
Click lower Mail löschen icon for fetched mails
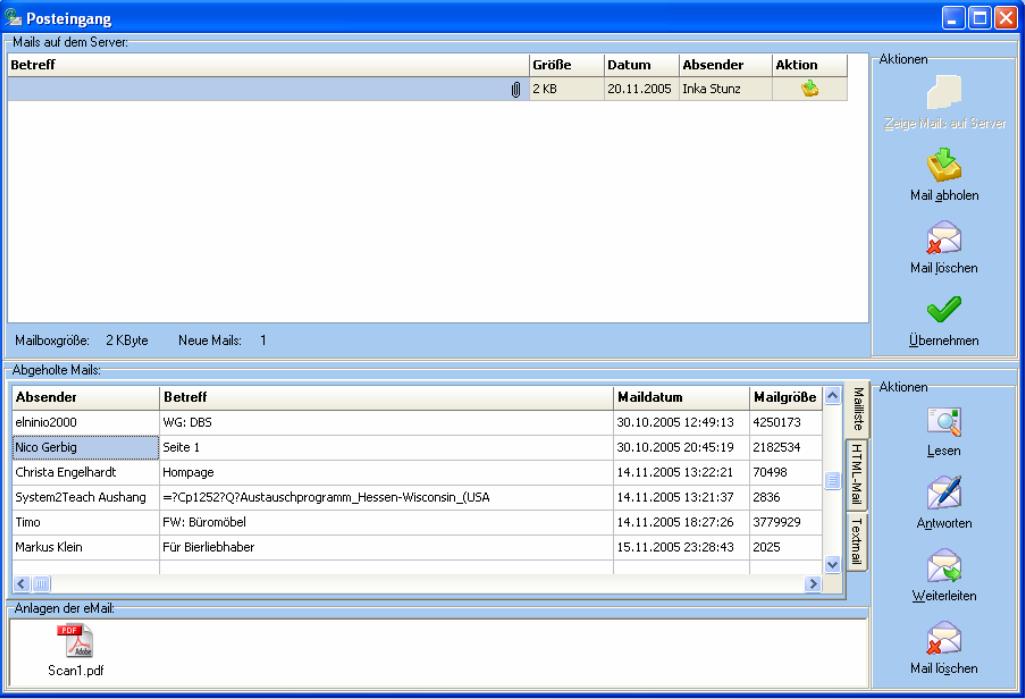click(x=945, y=639)
